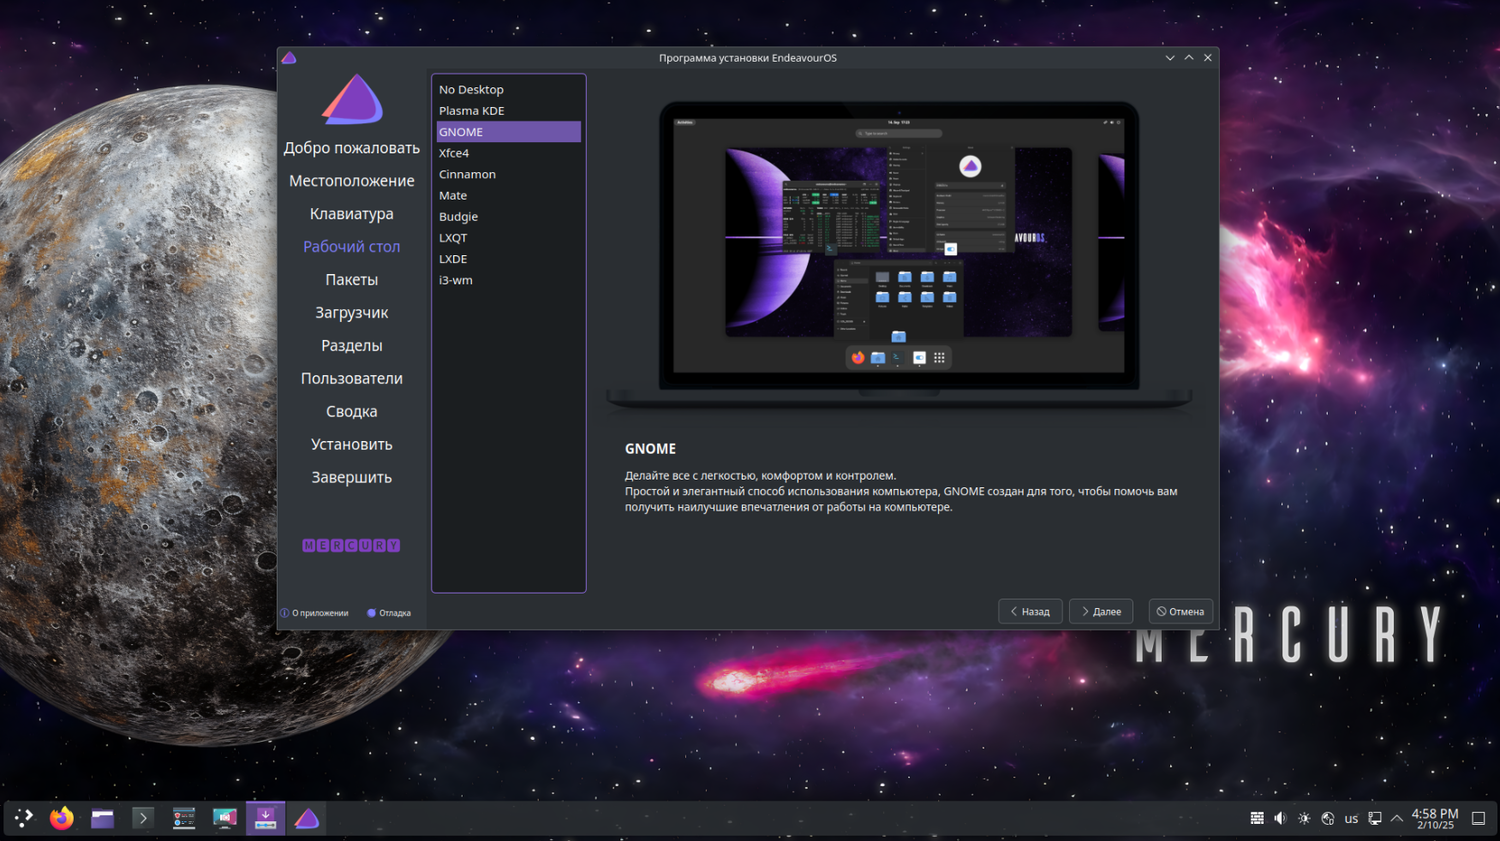Click the 'Завершить' step in the sidebar

click(352, 478)
